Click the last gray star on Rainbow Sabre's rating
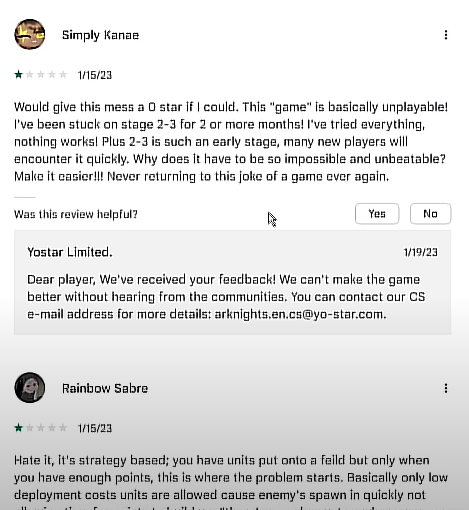The image size is (469, 510). pyautogui.click(x=63, y=428)
